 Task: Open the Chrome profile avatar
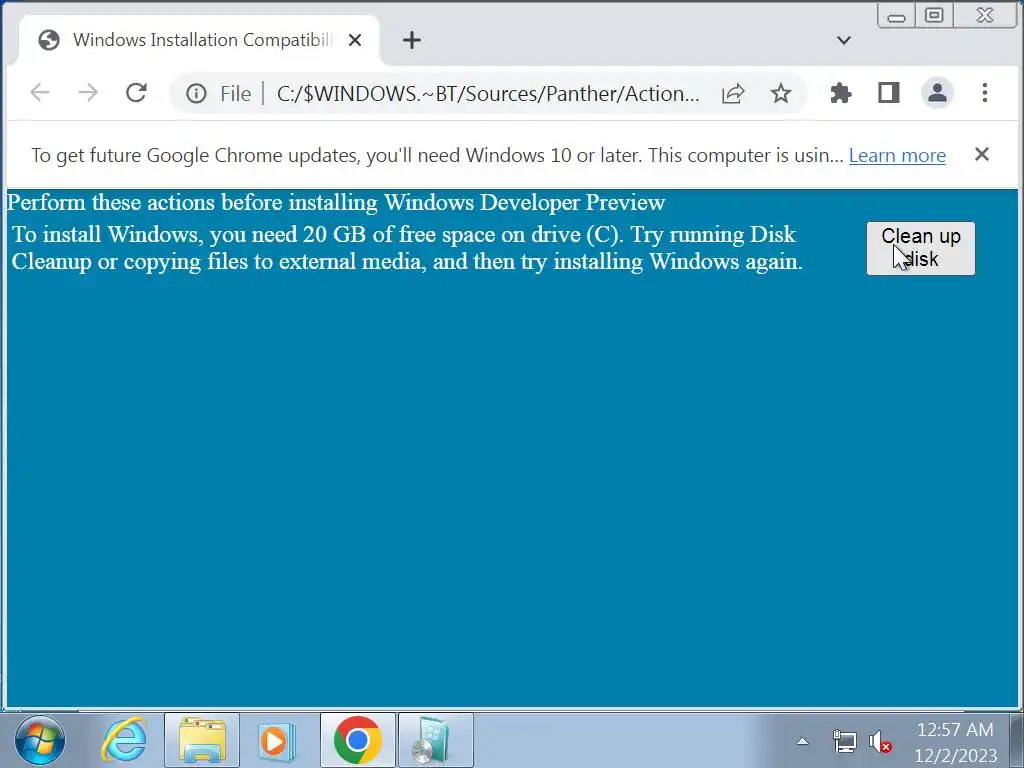coord(937,93)
